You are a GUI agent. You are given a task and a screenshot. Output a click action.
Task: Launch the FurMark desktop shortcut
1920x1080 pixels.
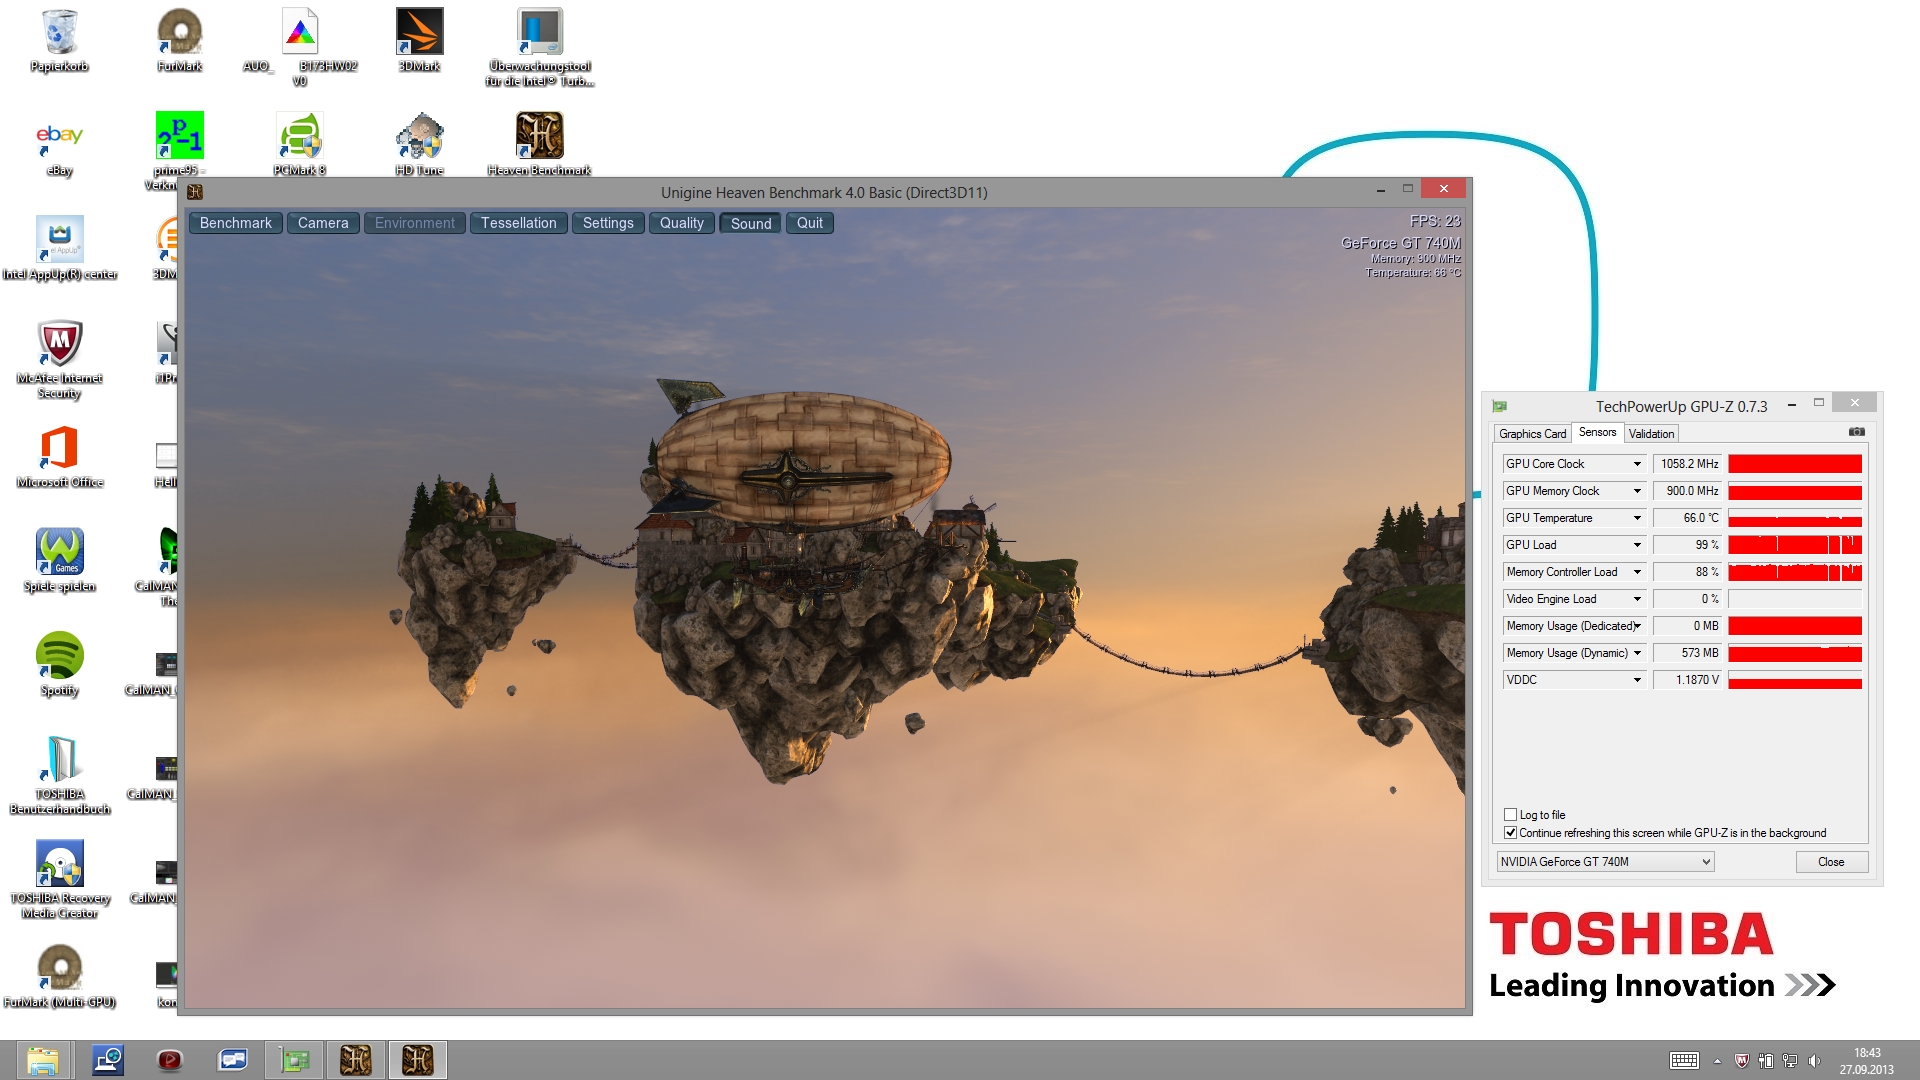(180, 40)
